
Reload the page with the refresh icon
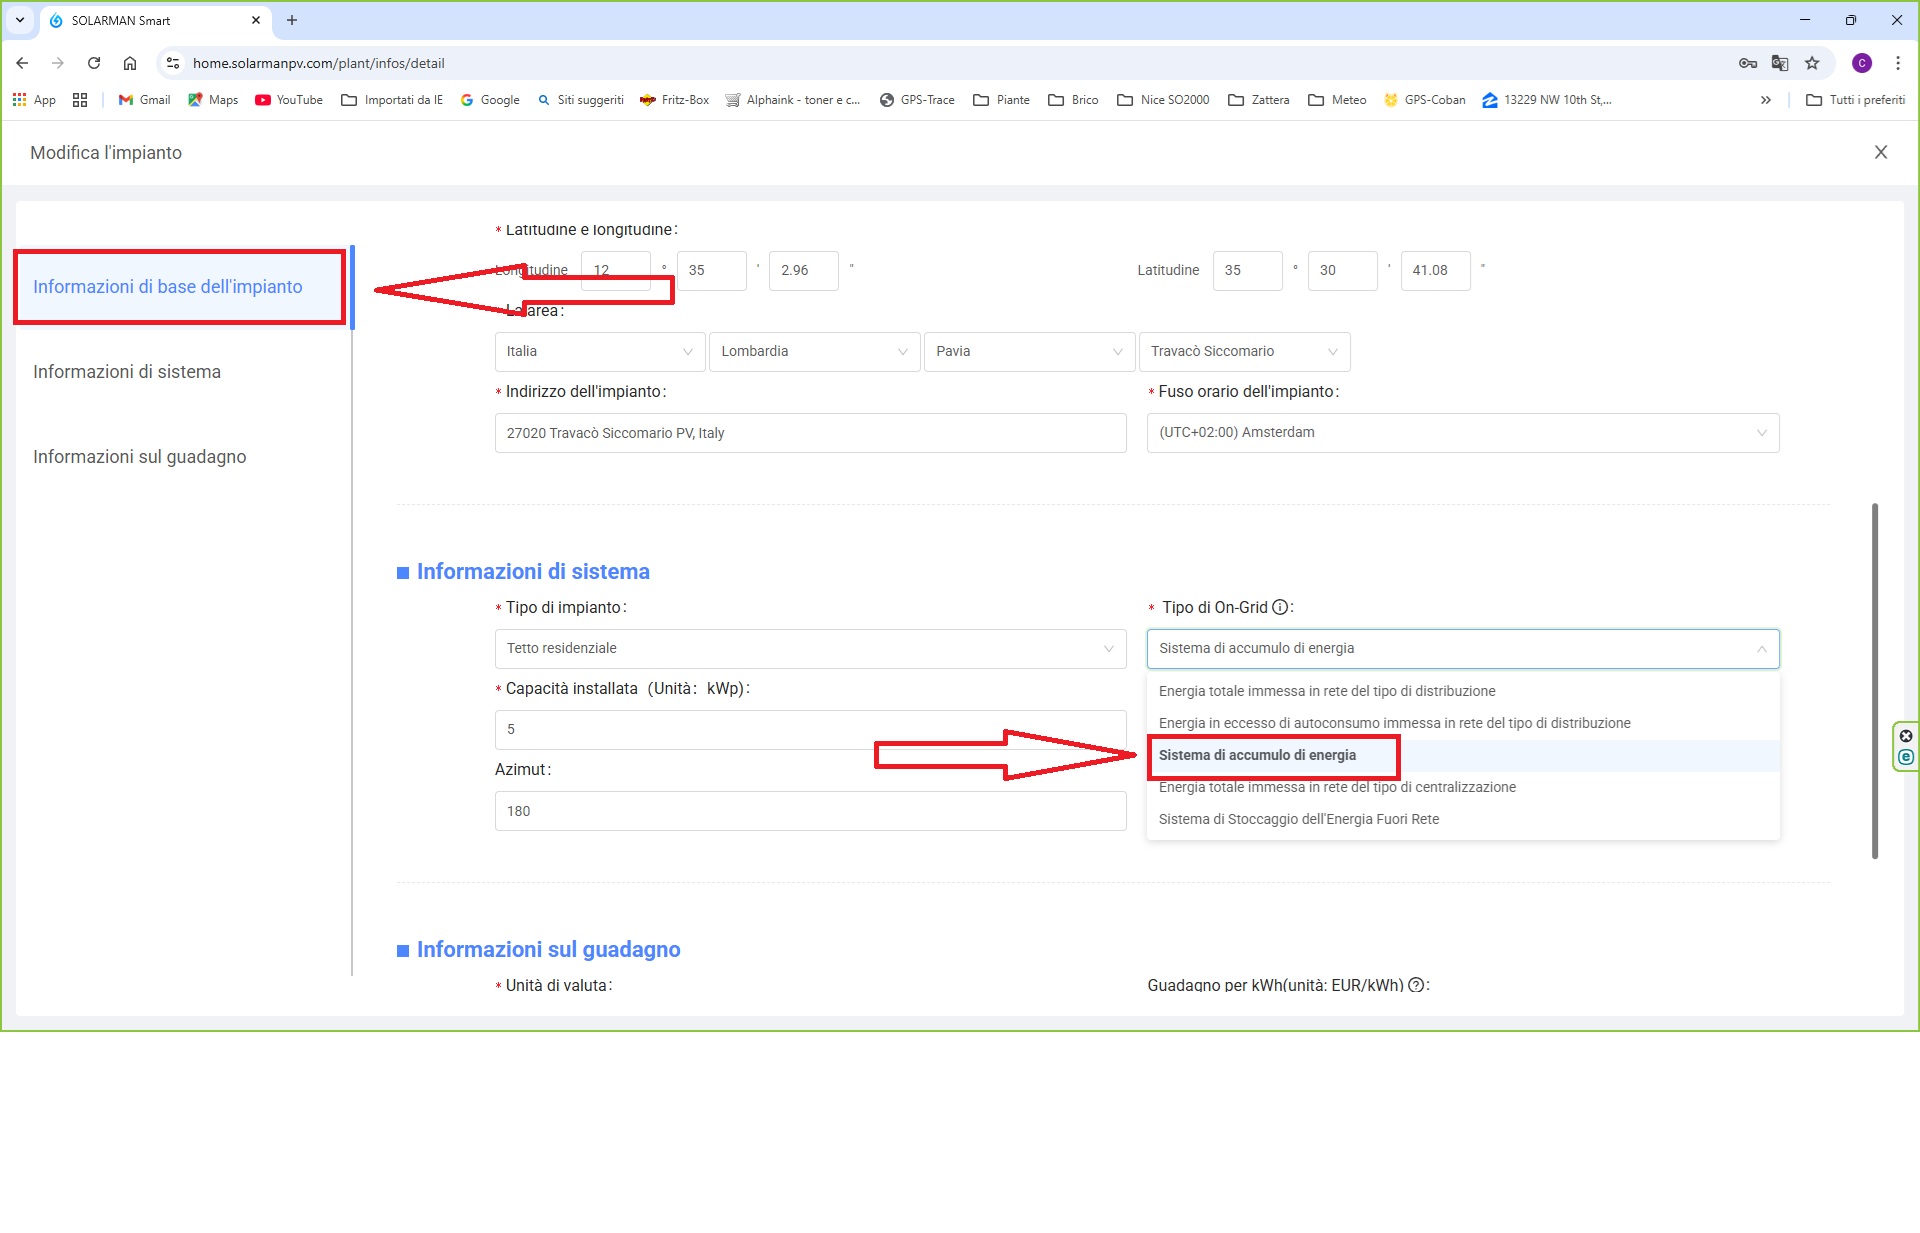coord(94,63)
